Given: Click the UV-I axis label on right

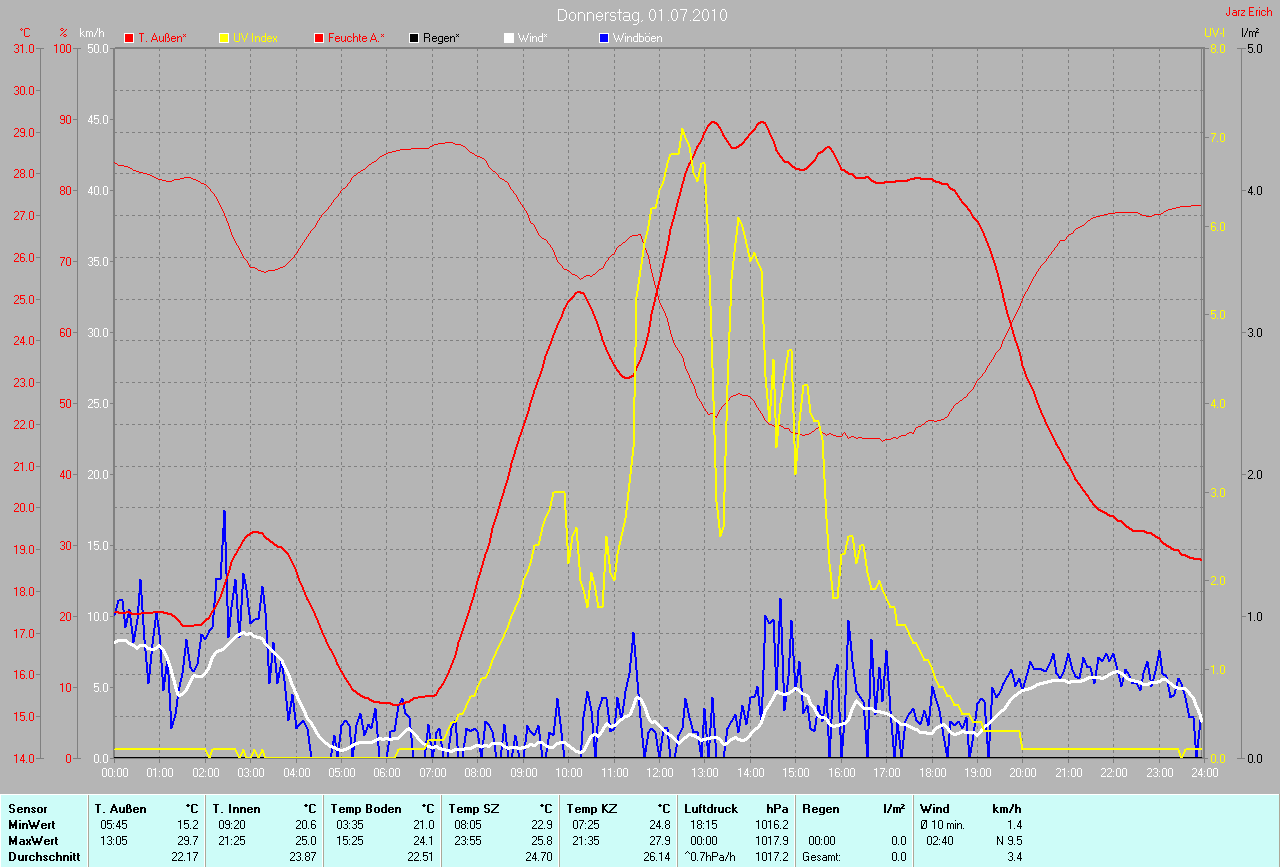Looking at the screenshot, I should 1214,32.
